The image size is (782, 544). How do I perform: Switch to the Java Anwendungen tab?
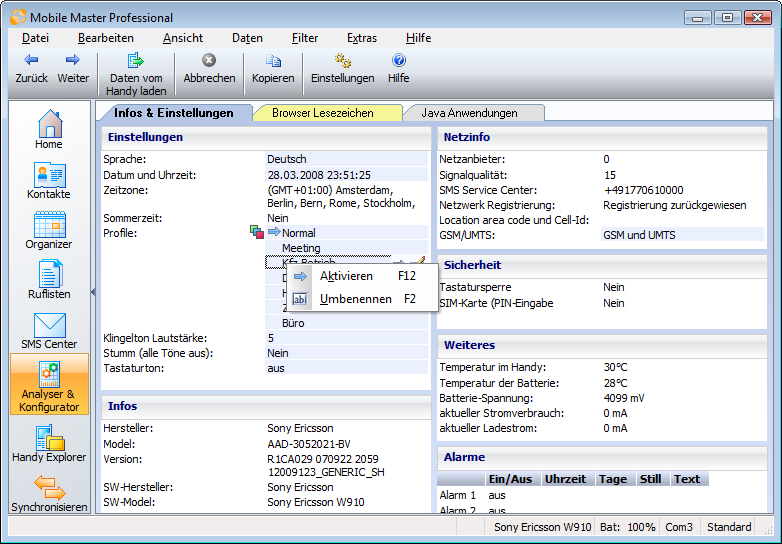tap(469, 113)
